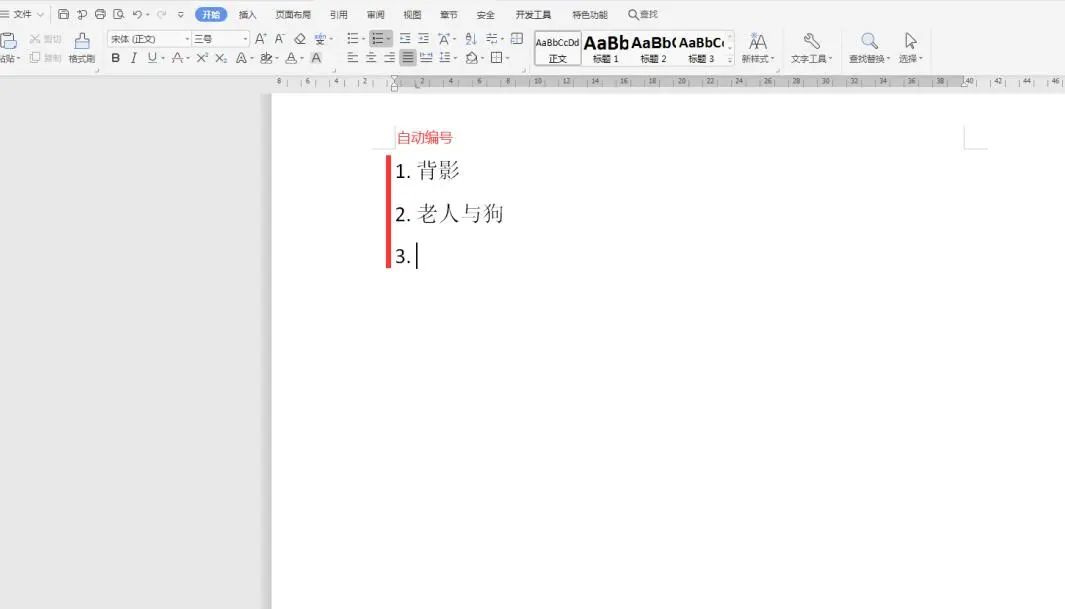This screenshot has height=609, width=1065.
Task: Select the 标题 1 style thumbnail
Action: coord(606,47)
